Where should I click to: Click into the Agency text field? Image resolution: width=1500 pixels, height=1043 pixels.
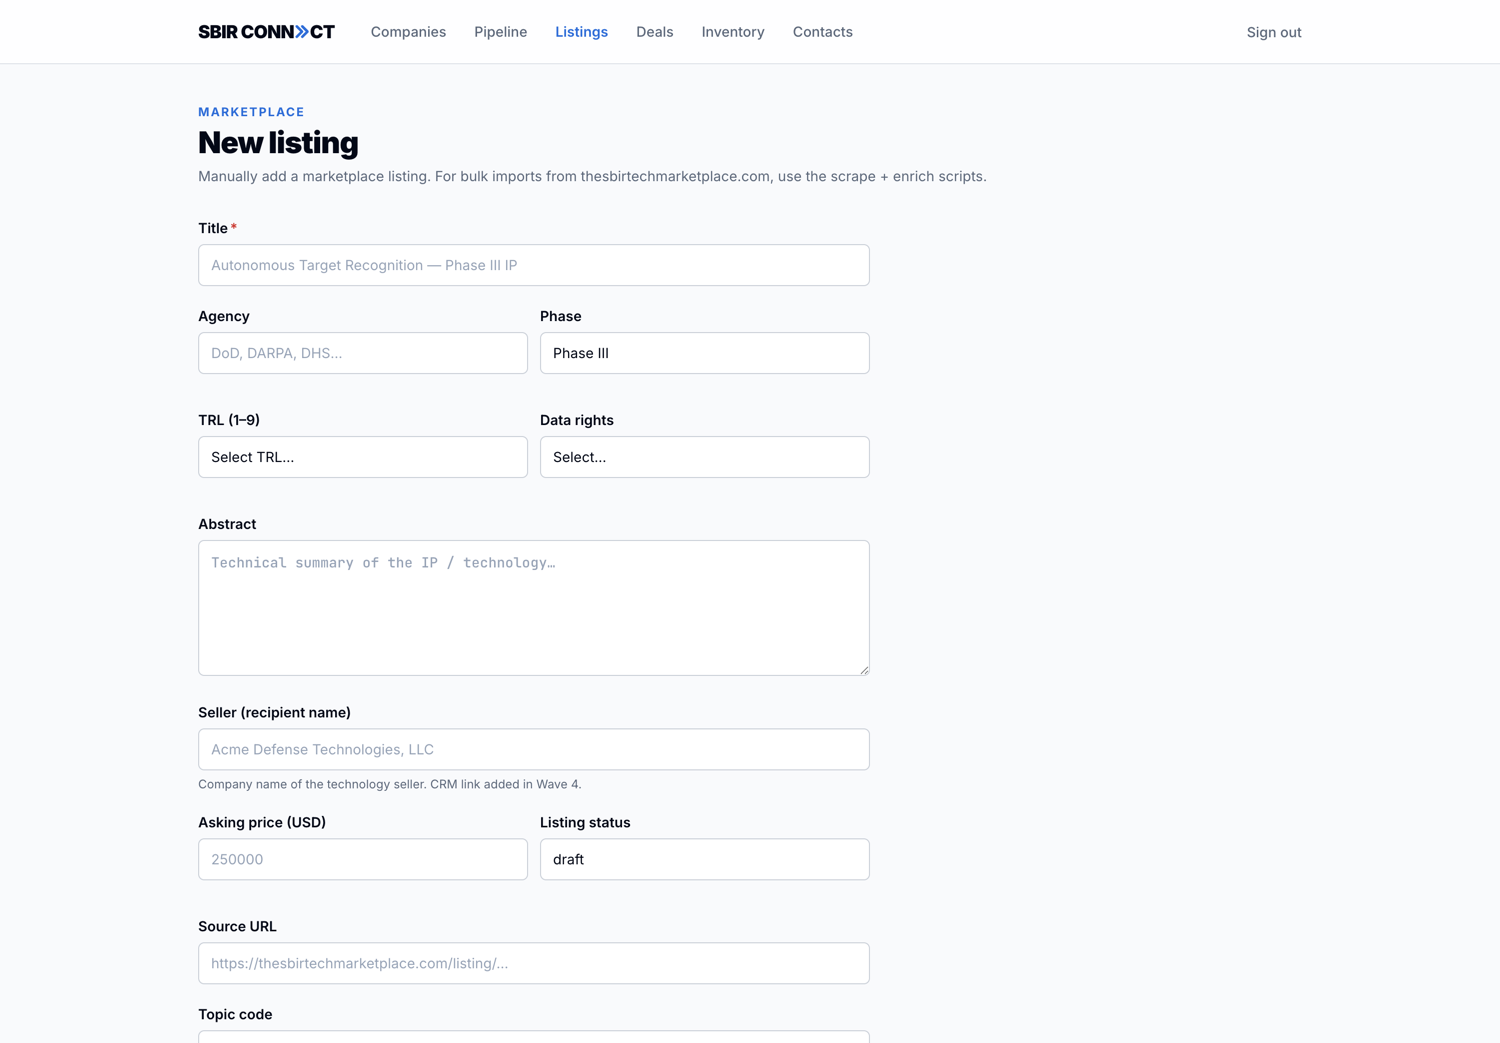363,353
